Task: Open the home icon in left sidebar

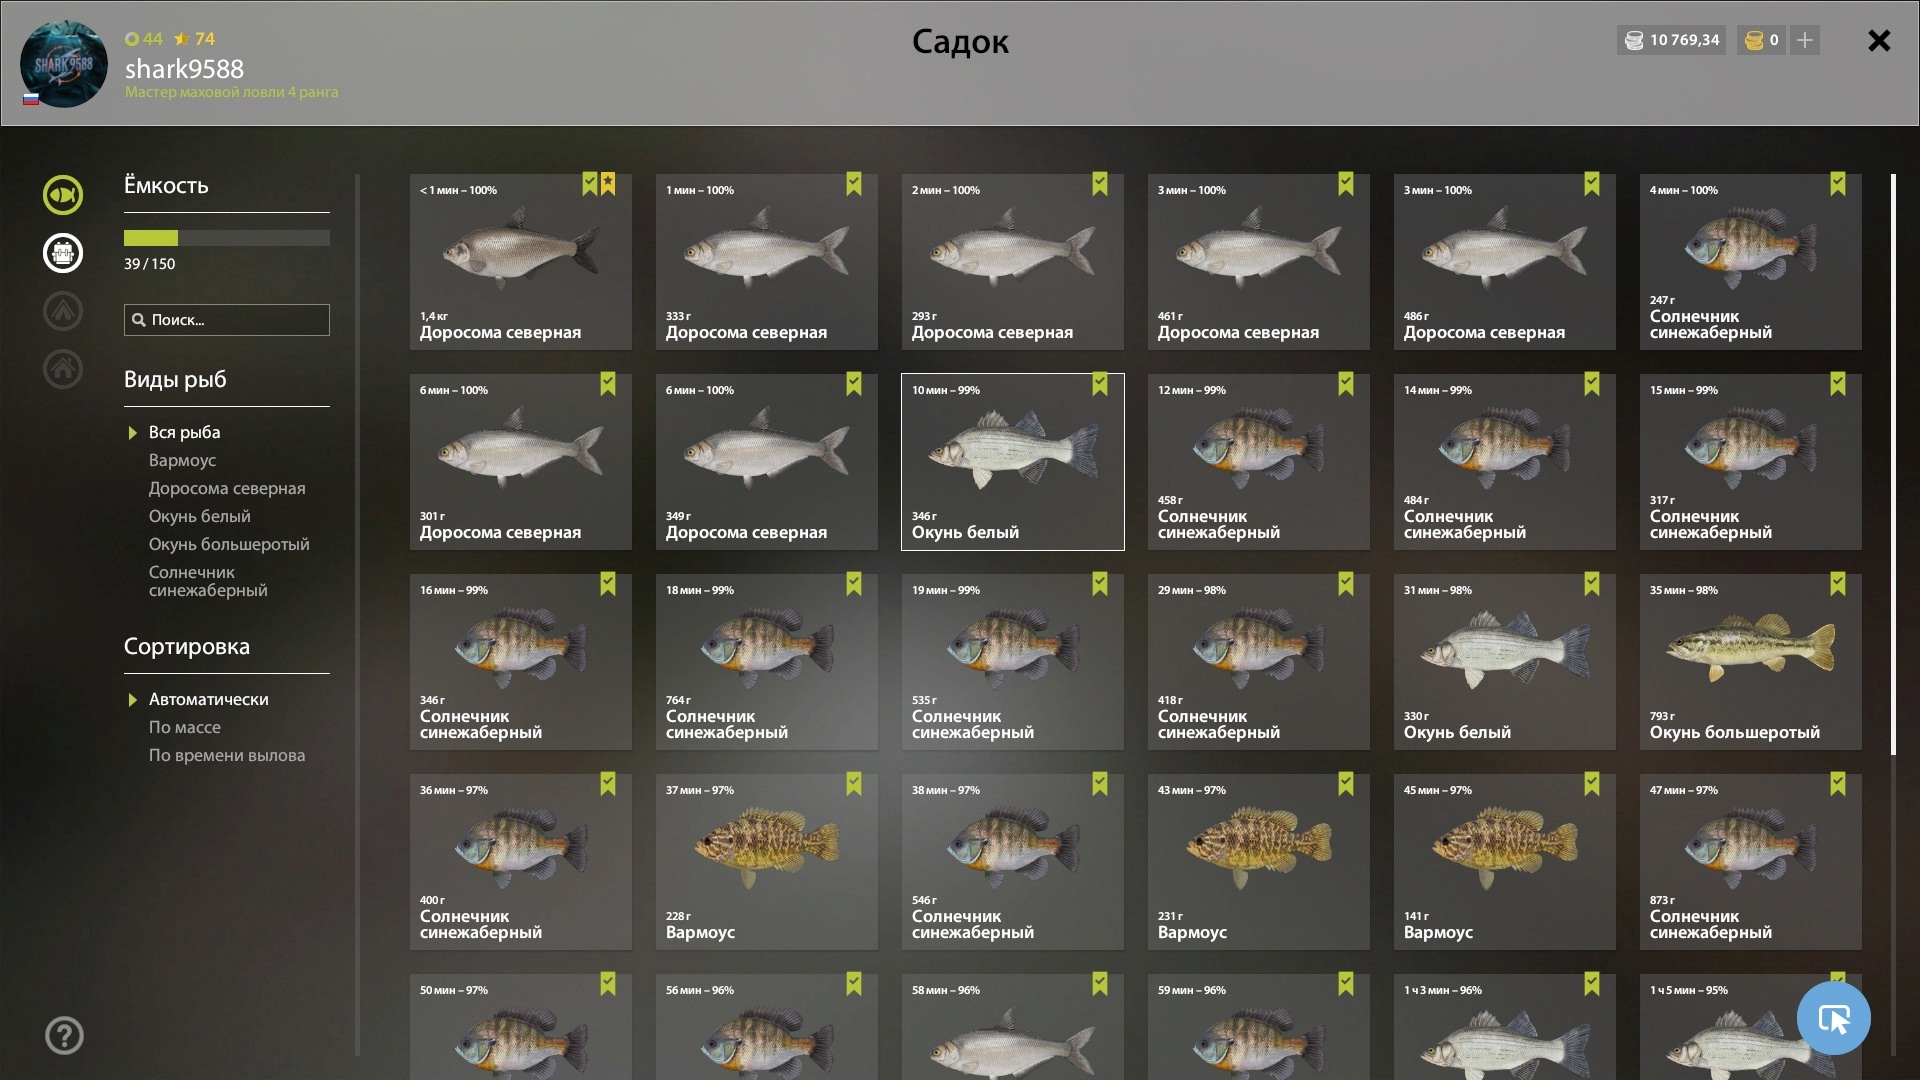Action: click(63, 369)
